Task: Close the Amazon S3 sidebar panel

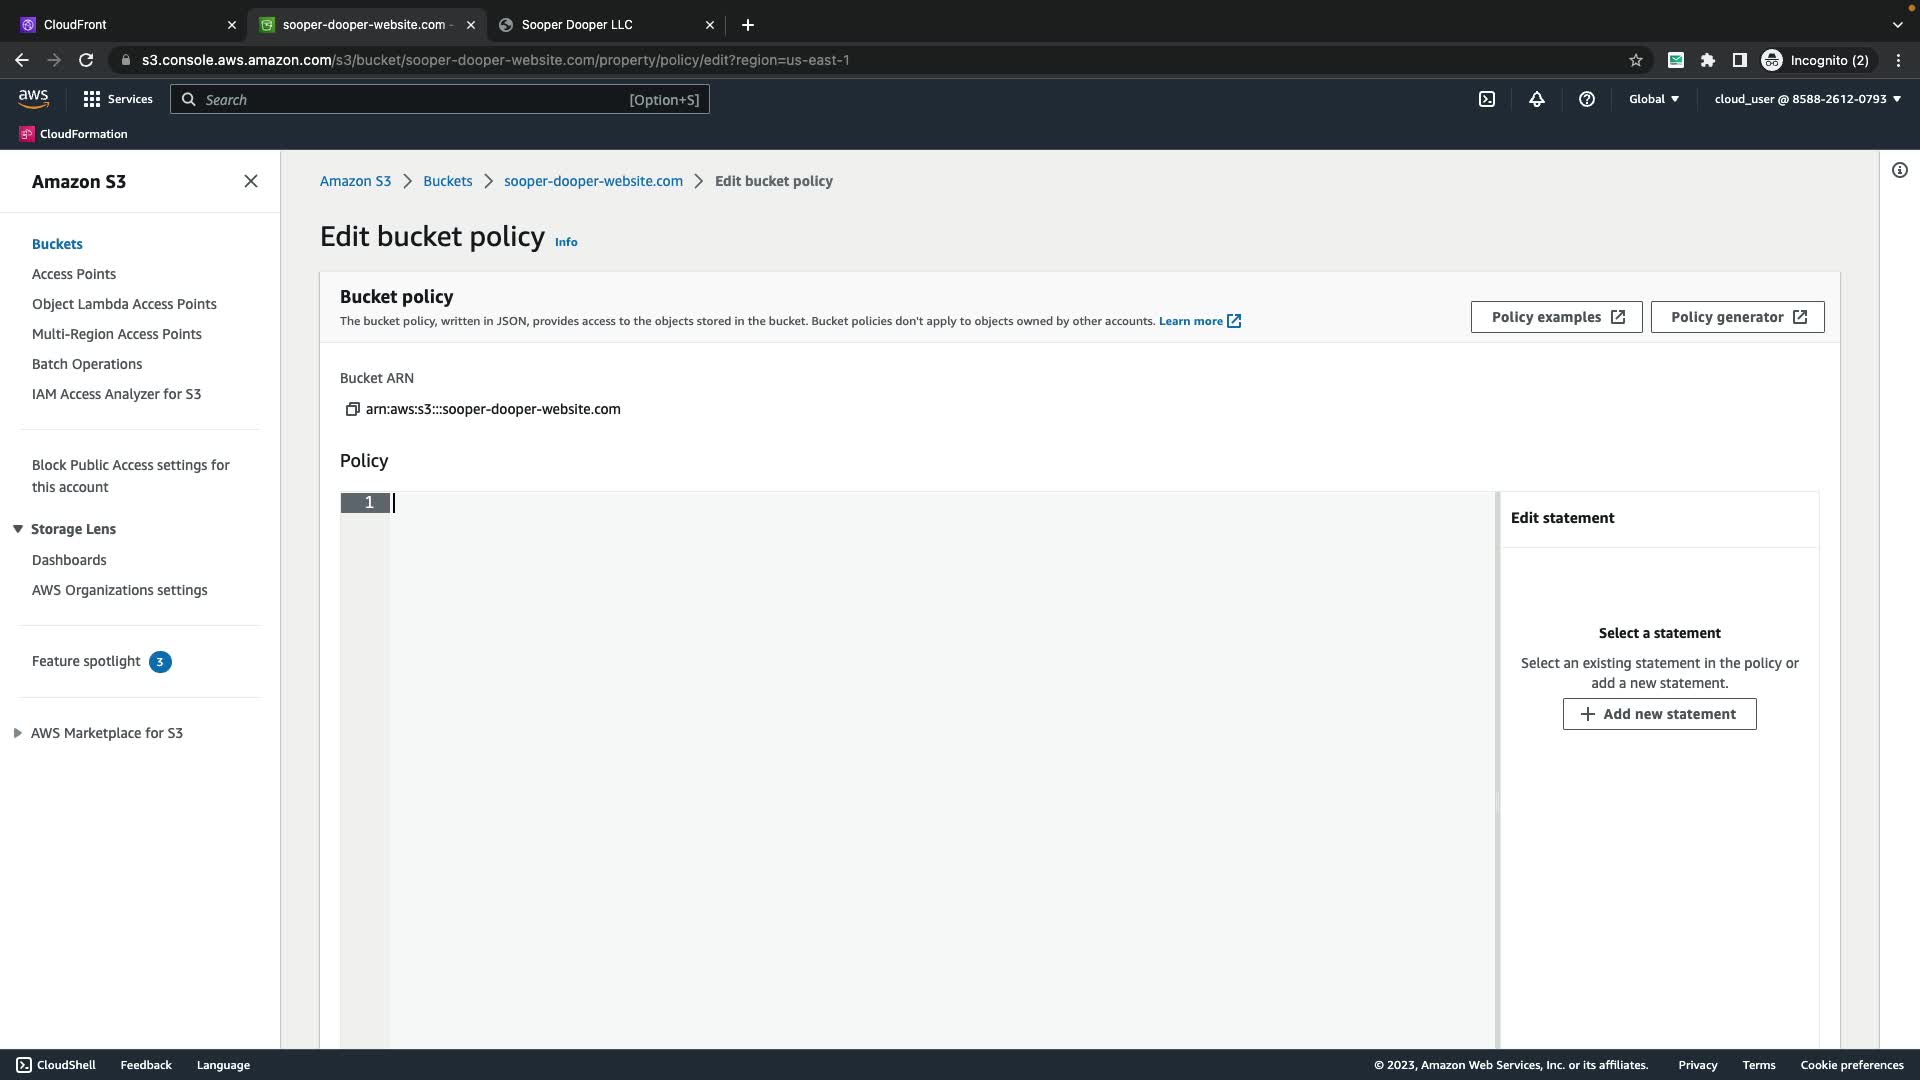Action: (x=251, y=181)
